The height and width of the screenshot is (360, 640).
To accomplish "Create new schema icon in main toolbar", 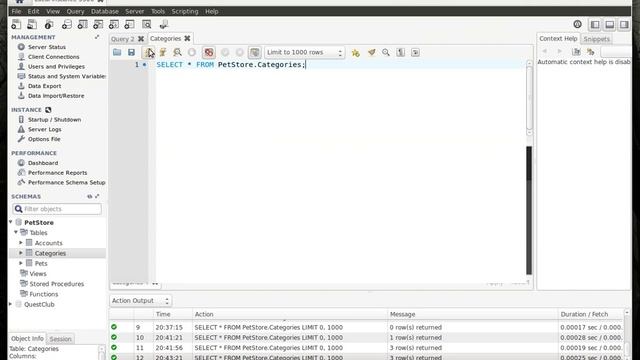I will (66, 24).
